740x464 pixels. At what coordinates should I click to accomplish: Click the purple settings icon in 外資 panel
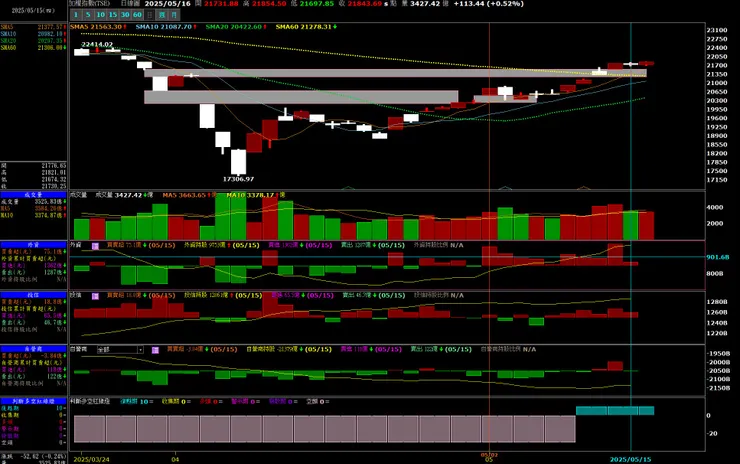tap(95, 246)
